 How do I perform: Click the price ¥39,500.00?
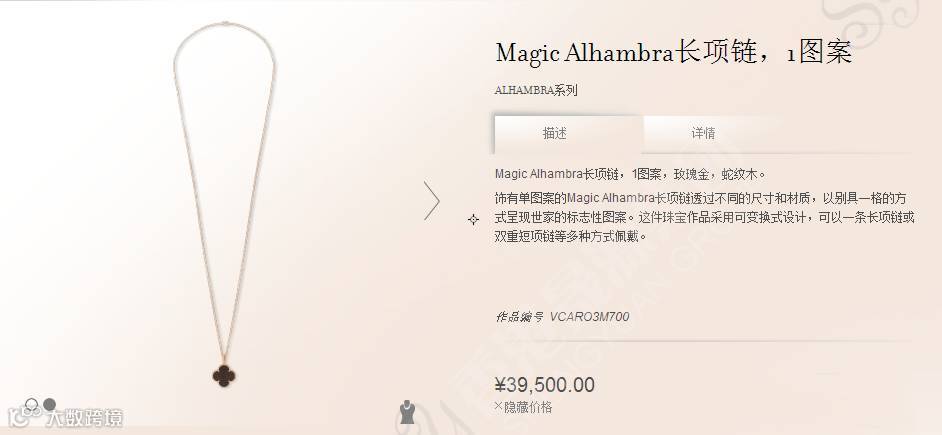(544, 385)
